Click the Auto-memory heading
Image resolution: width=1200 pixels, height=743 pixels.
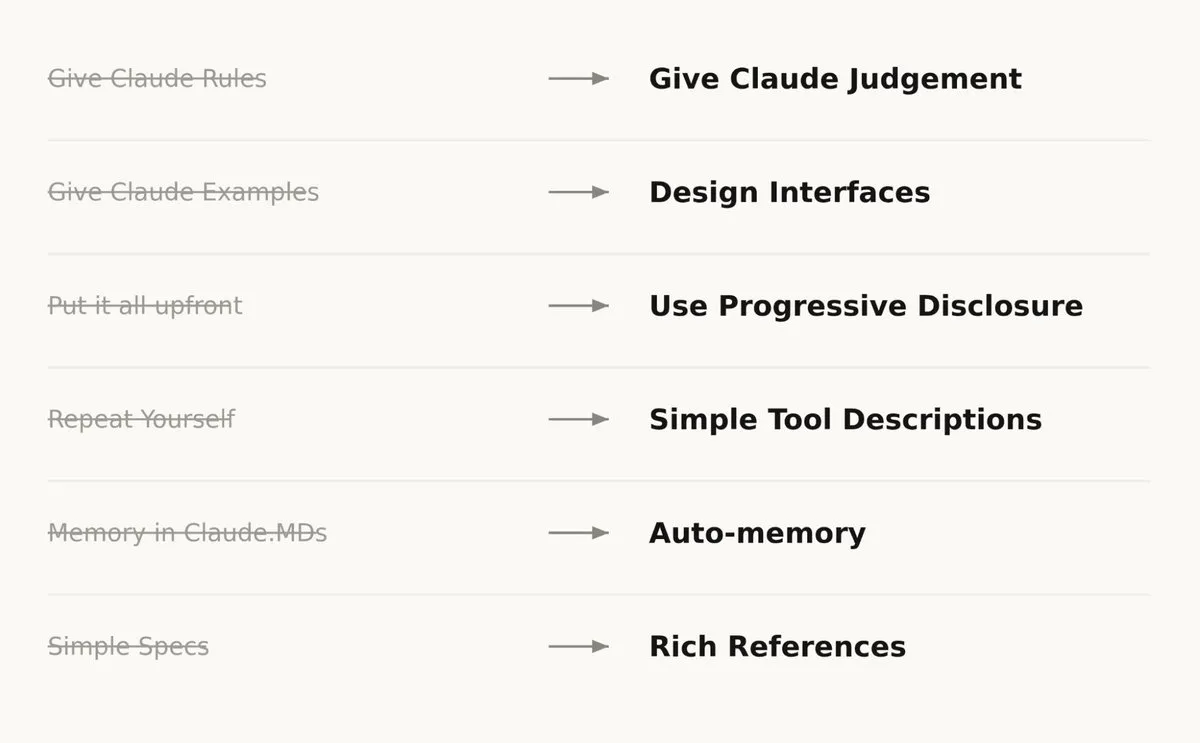tap(757, 533)
